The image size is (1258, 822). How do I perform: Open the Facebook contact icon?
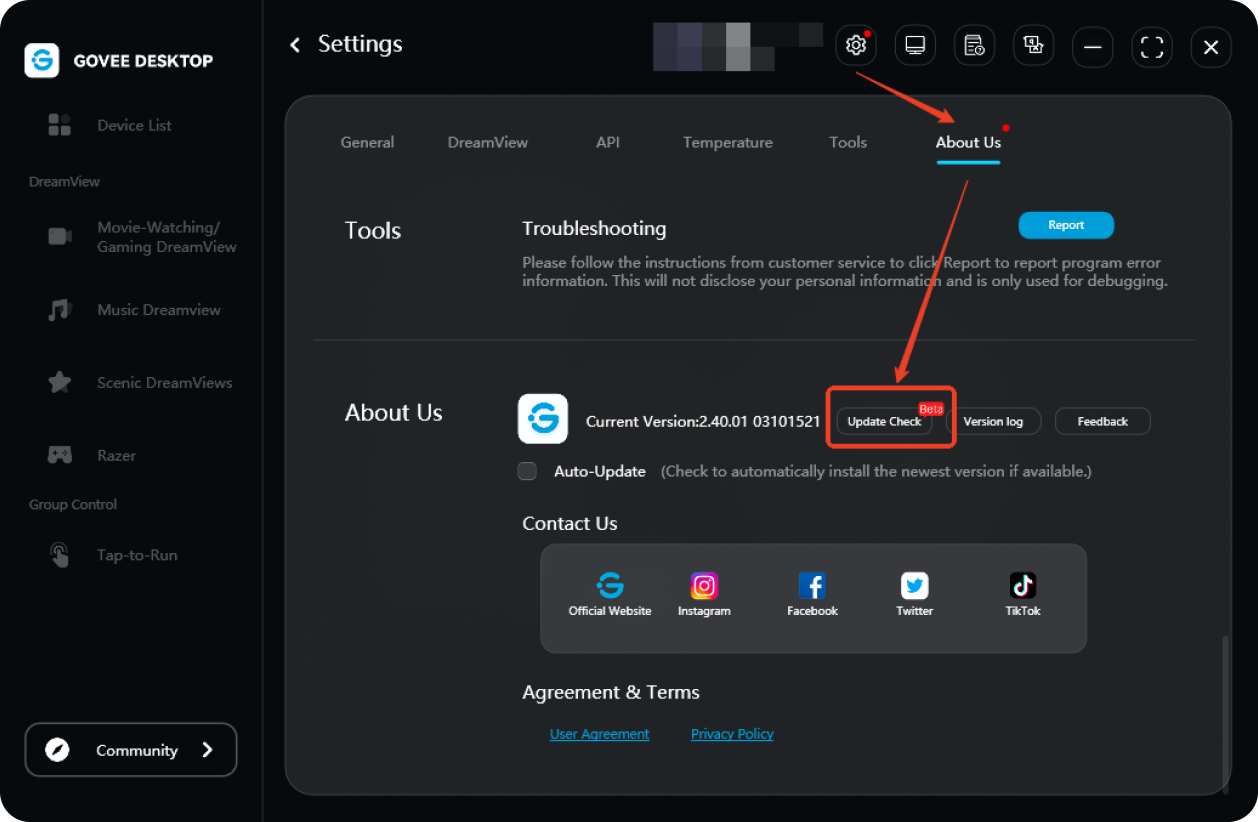[x=812, y=586]
